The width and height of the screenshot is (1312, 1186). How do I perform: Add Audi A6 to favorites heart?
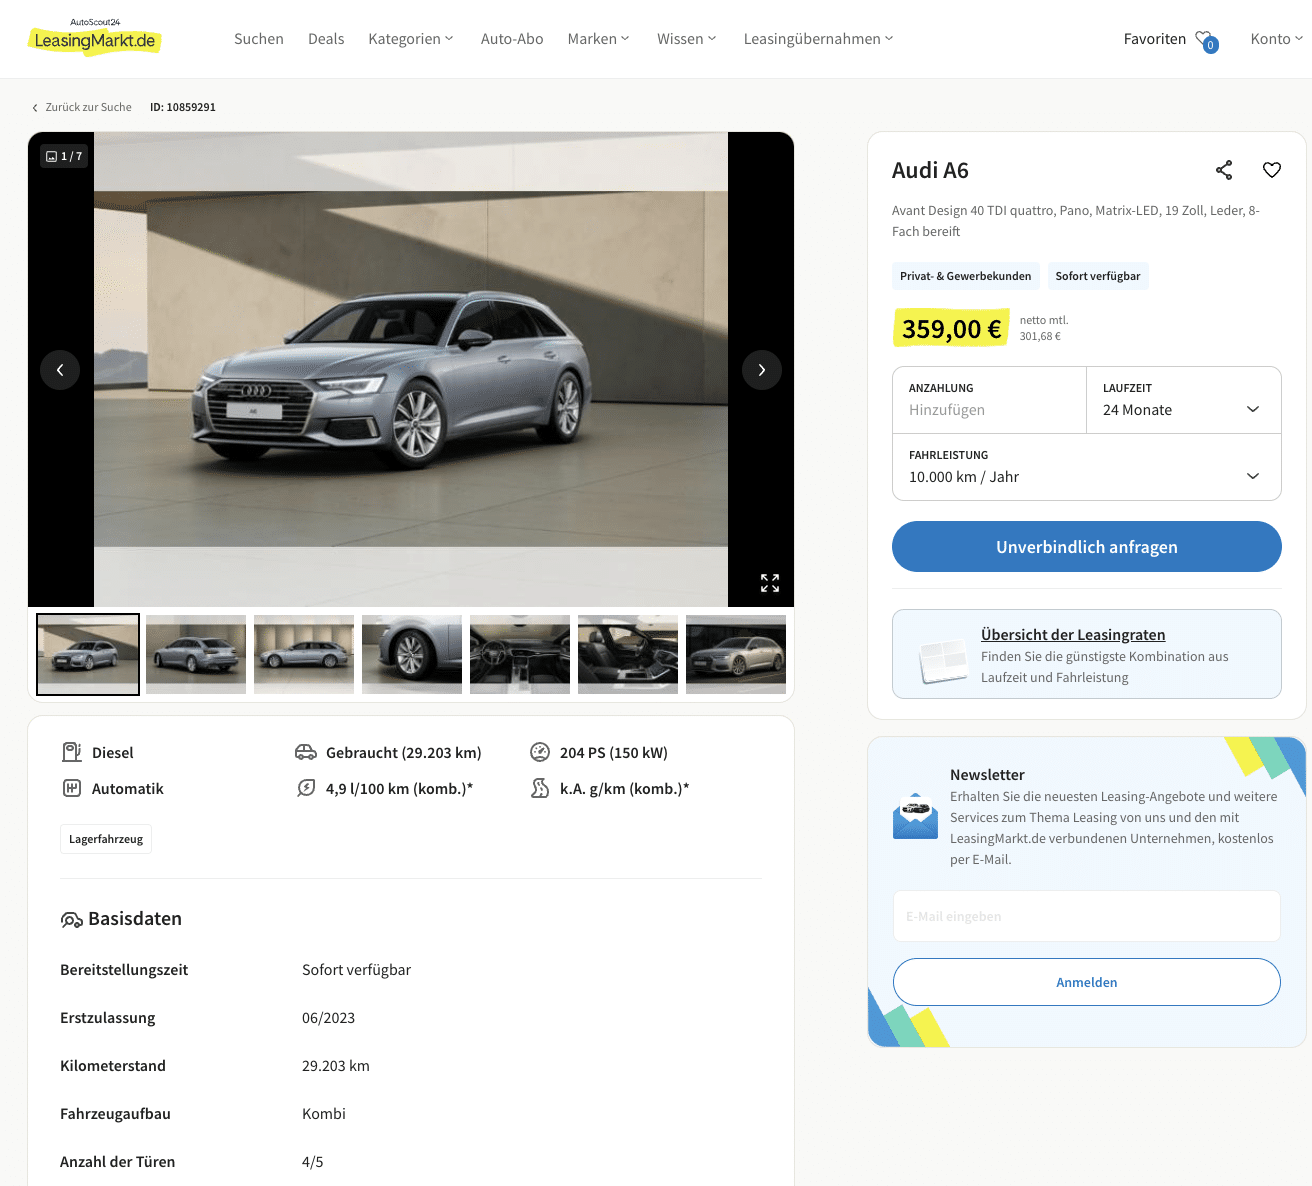click(x=1272, y=170)
